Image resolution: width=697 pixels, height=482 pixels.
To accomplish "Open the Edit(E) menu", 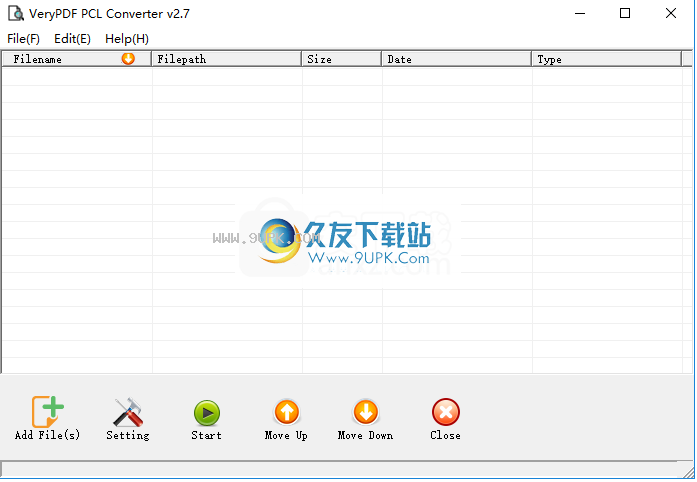I will point(72,39).
